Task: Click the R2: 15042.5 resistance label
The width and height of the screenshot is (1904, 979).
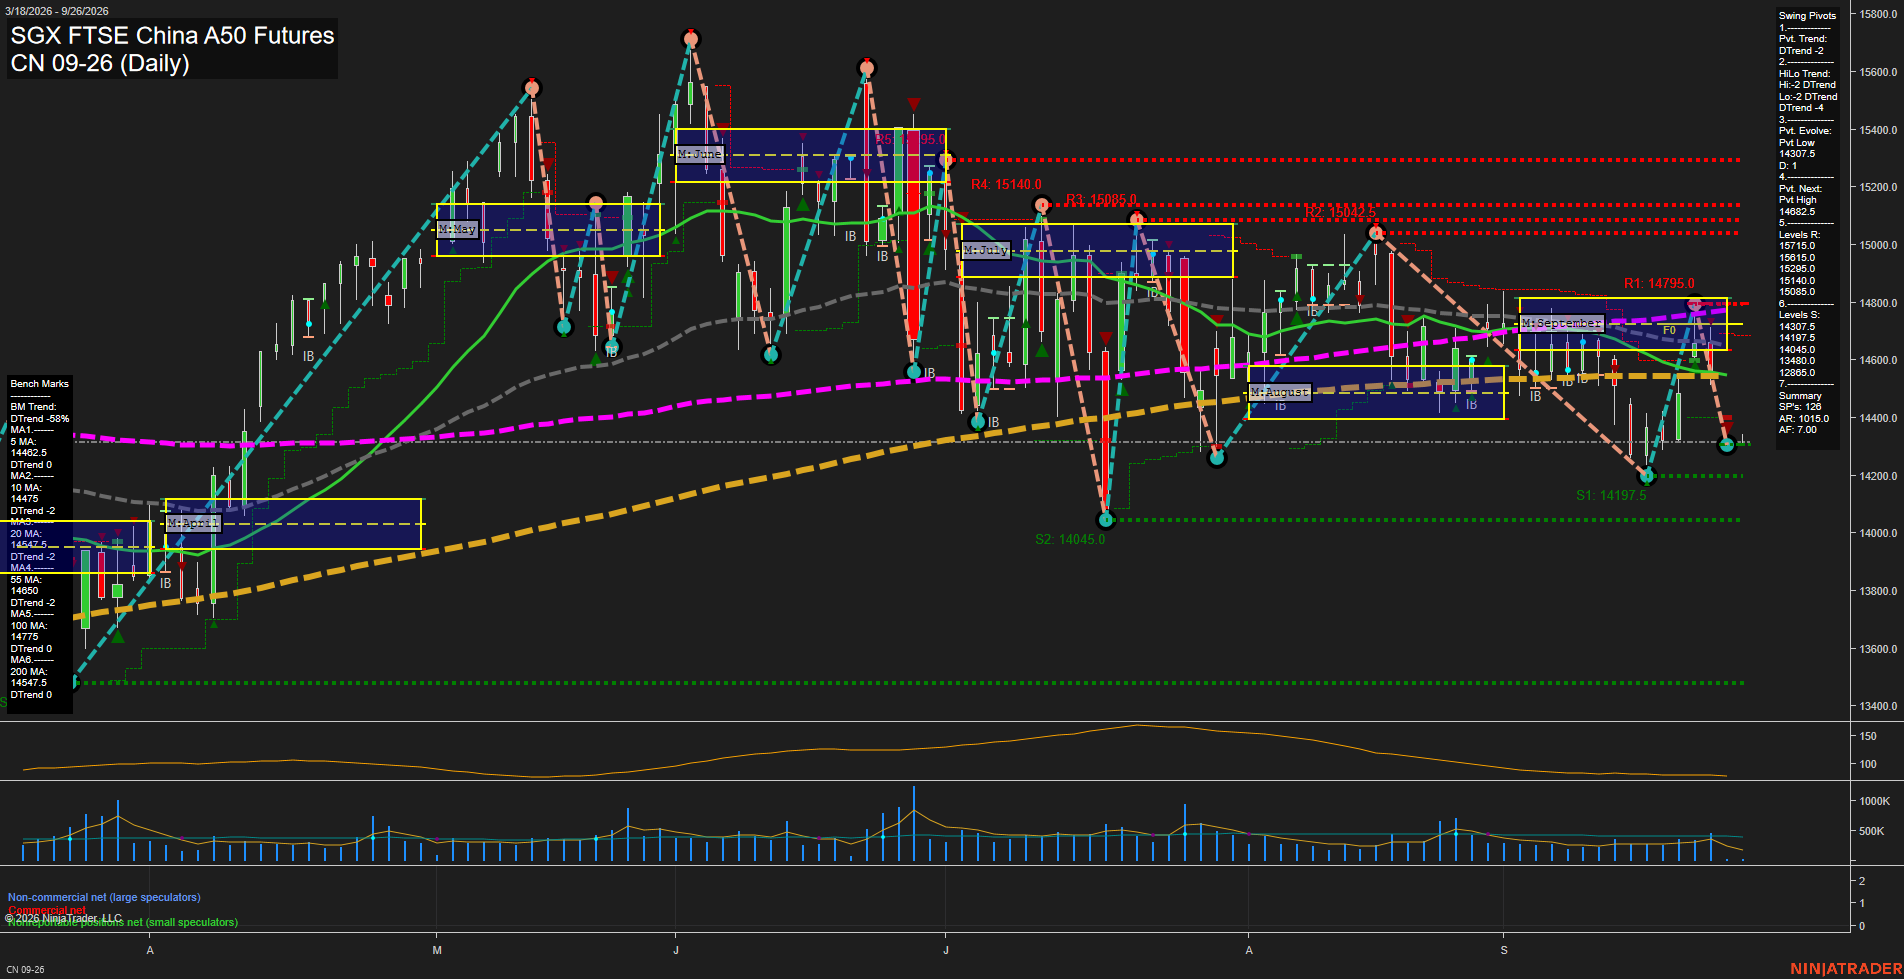Action: [x=1340, y=213]
